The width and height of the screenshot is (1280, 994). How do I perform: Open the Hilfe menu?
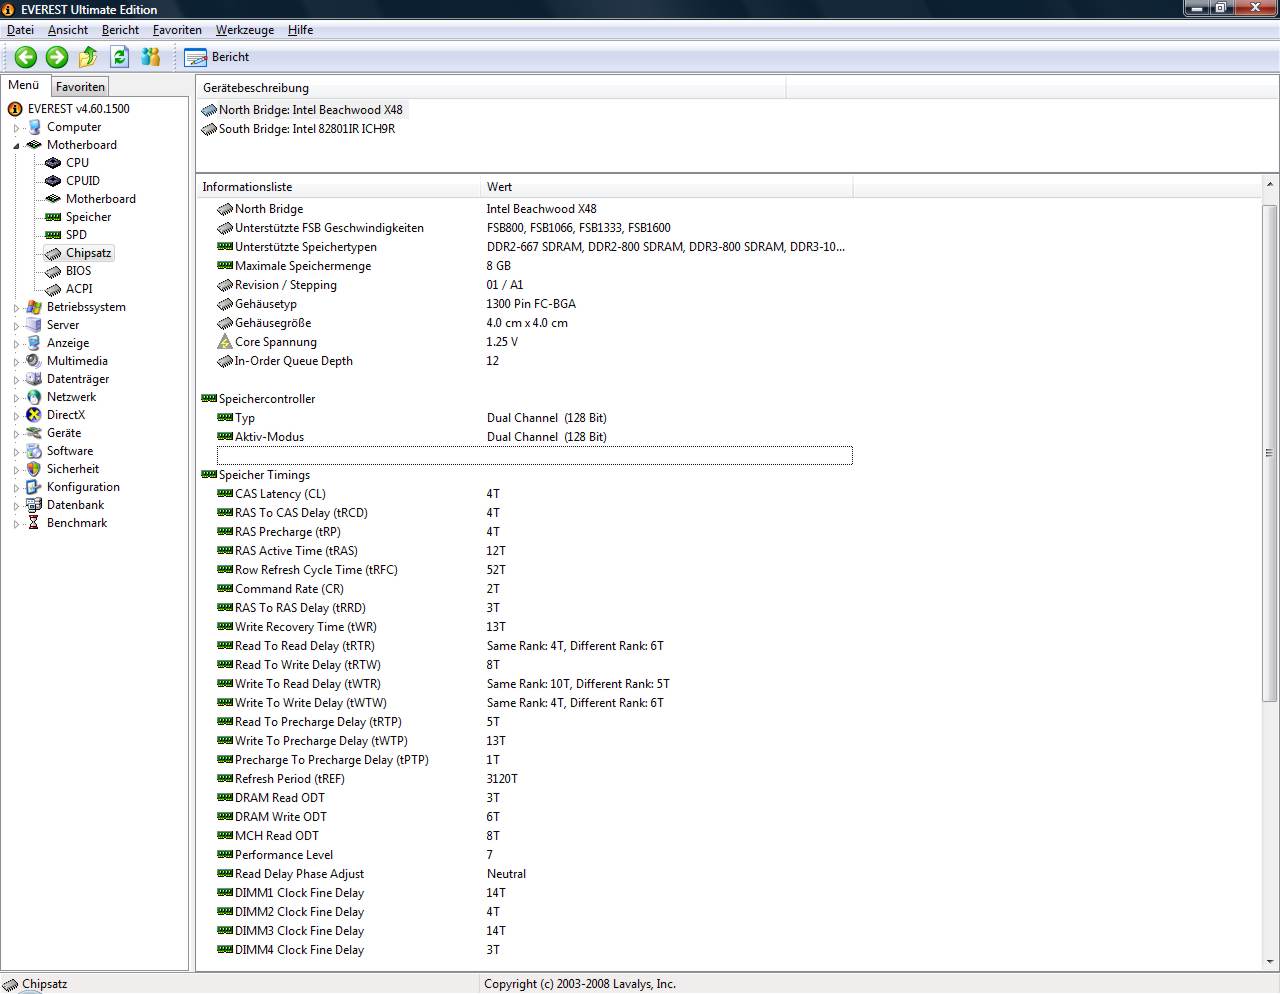tap(300, 30)
